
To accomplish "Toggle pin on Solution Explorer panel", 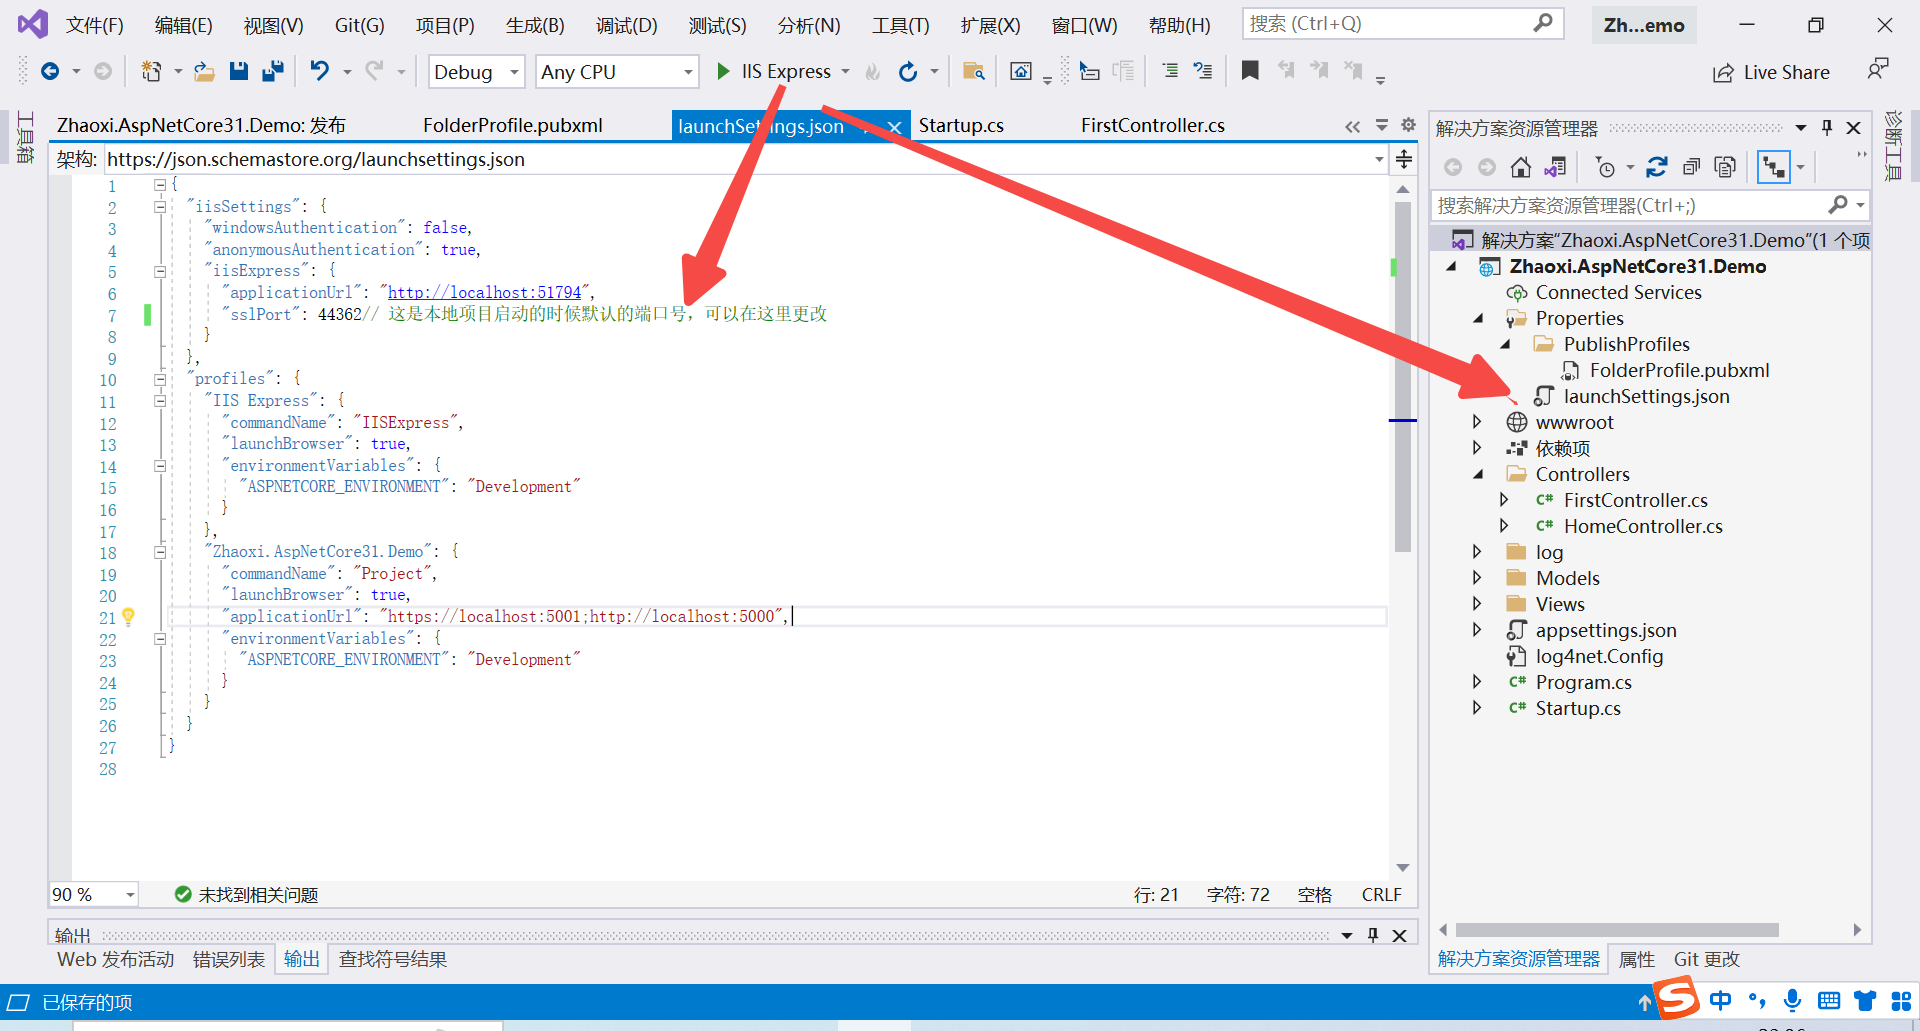I will pyautogui.click(x=1827, y=128).
